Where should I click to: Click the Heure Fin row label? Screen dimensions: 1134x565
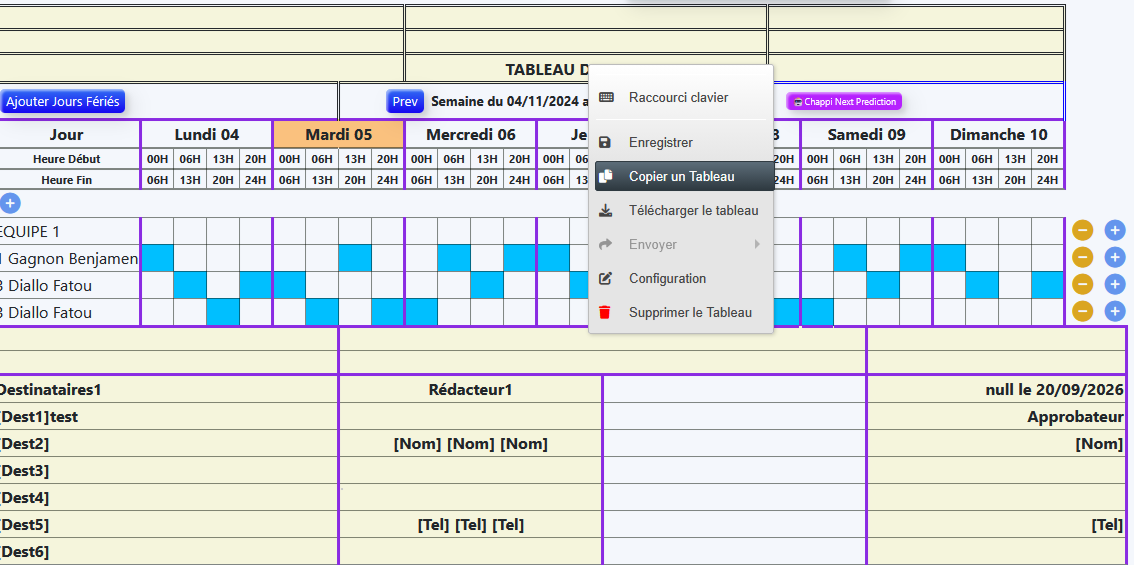point(69,180)
